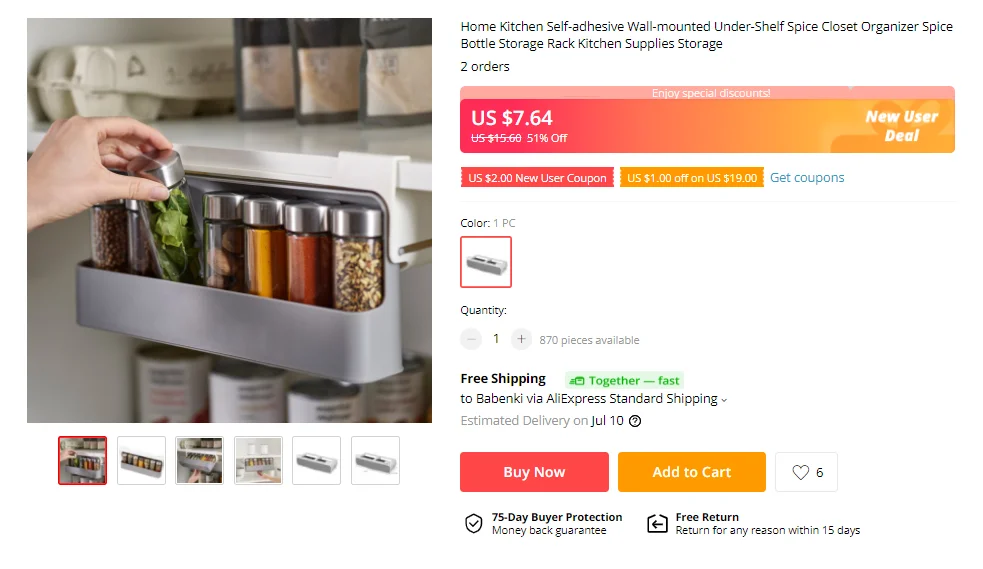Increase quantity with the plus button
This screenshot has width=983, height=569.
pos(521,339)
